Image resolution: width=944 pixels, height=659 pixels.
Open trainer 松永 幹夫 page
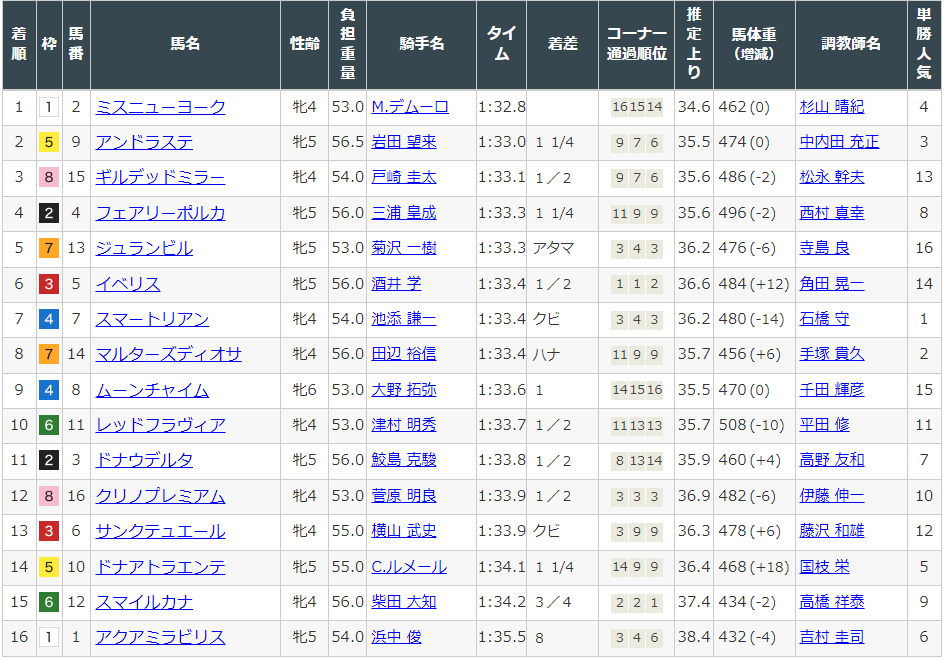click(831, 178)
